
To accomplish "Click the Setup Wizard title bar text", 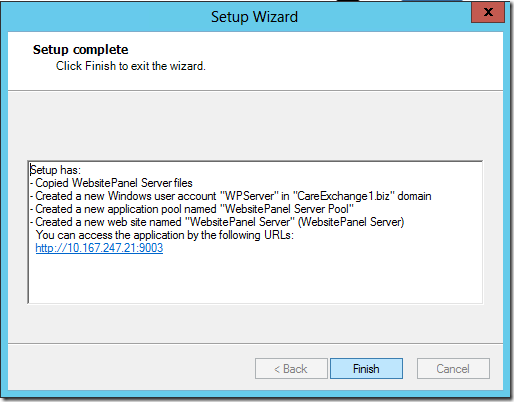I will (x=254, y=17).
